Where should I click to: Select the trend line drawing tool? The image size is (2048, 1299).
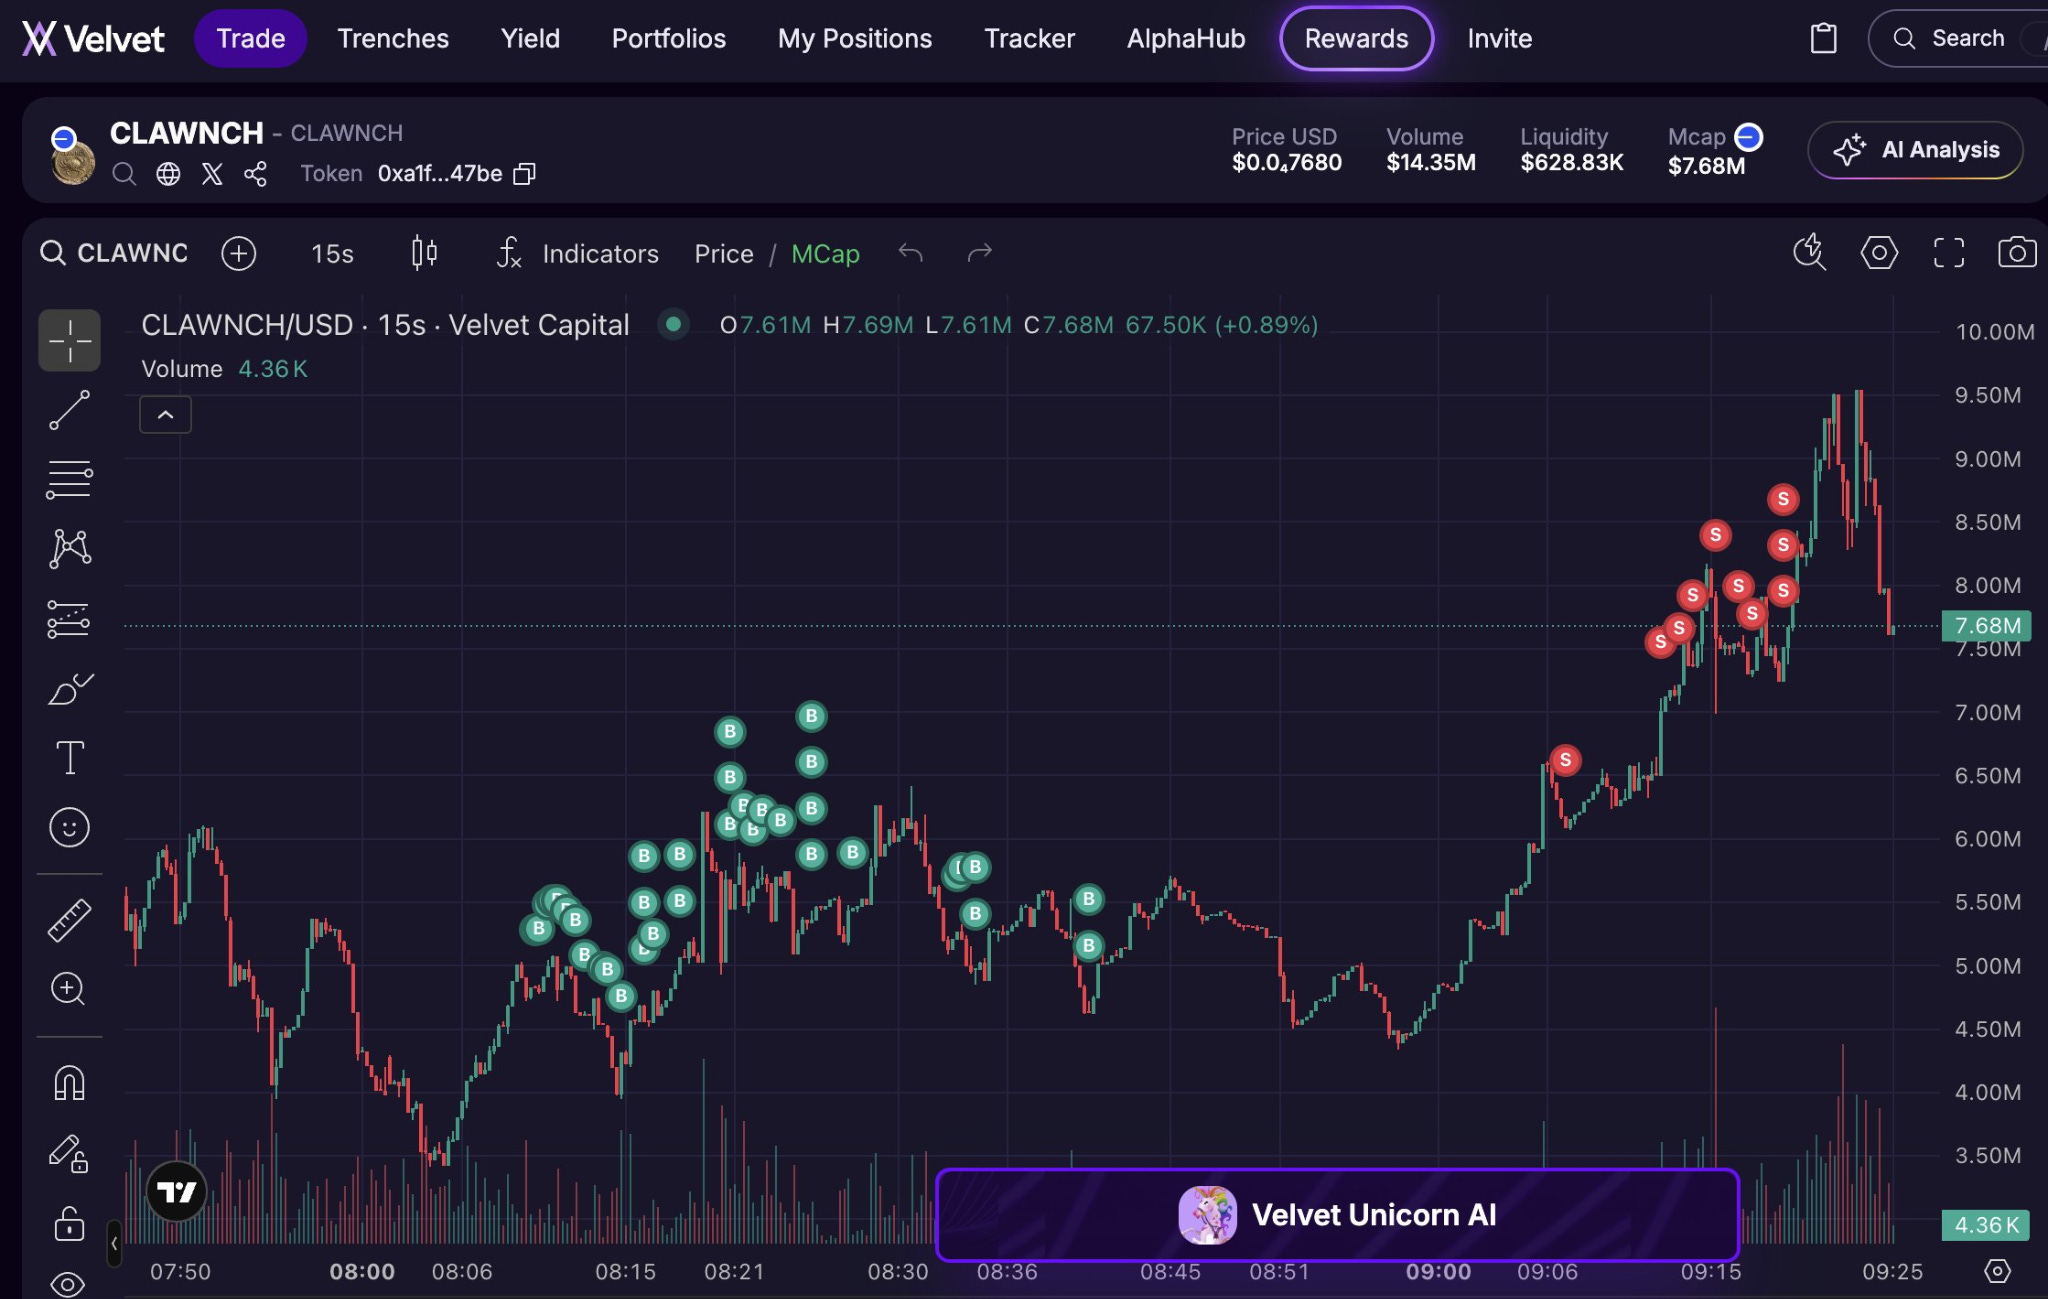tap(69, 410)
